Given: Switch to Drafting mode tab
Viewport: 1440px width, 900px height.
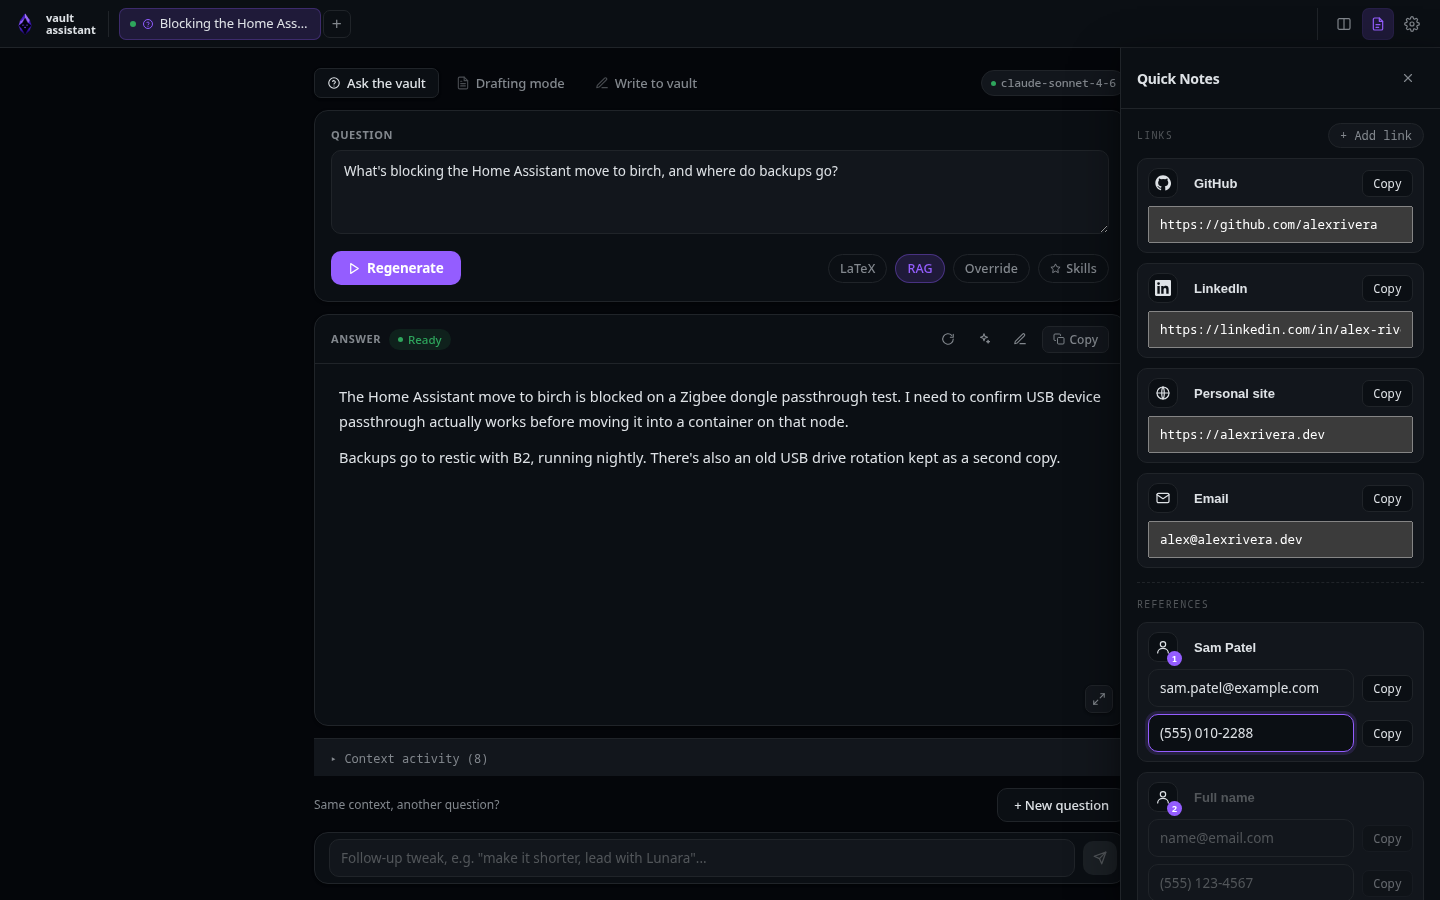Looking at the screenshot, I should [510, 83].
